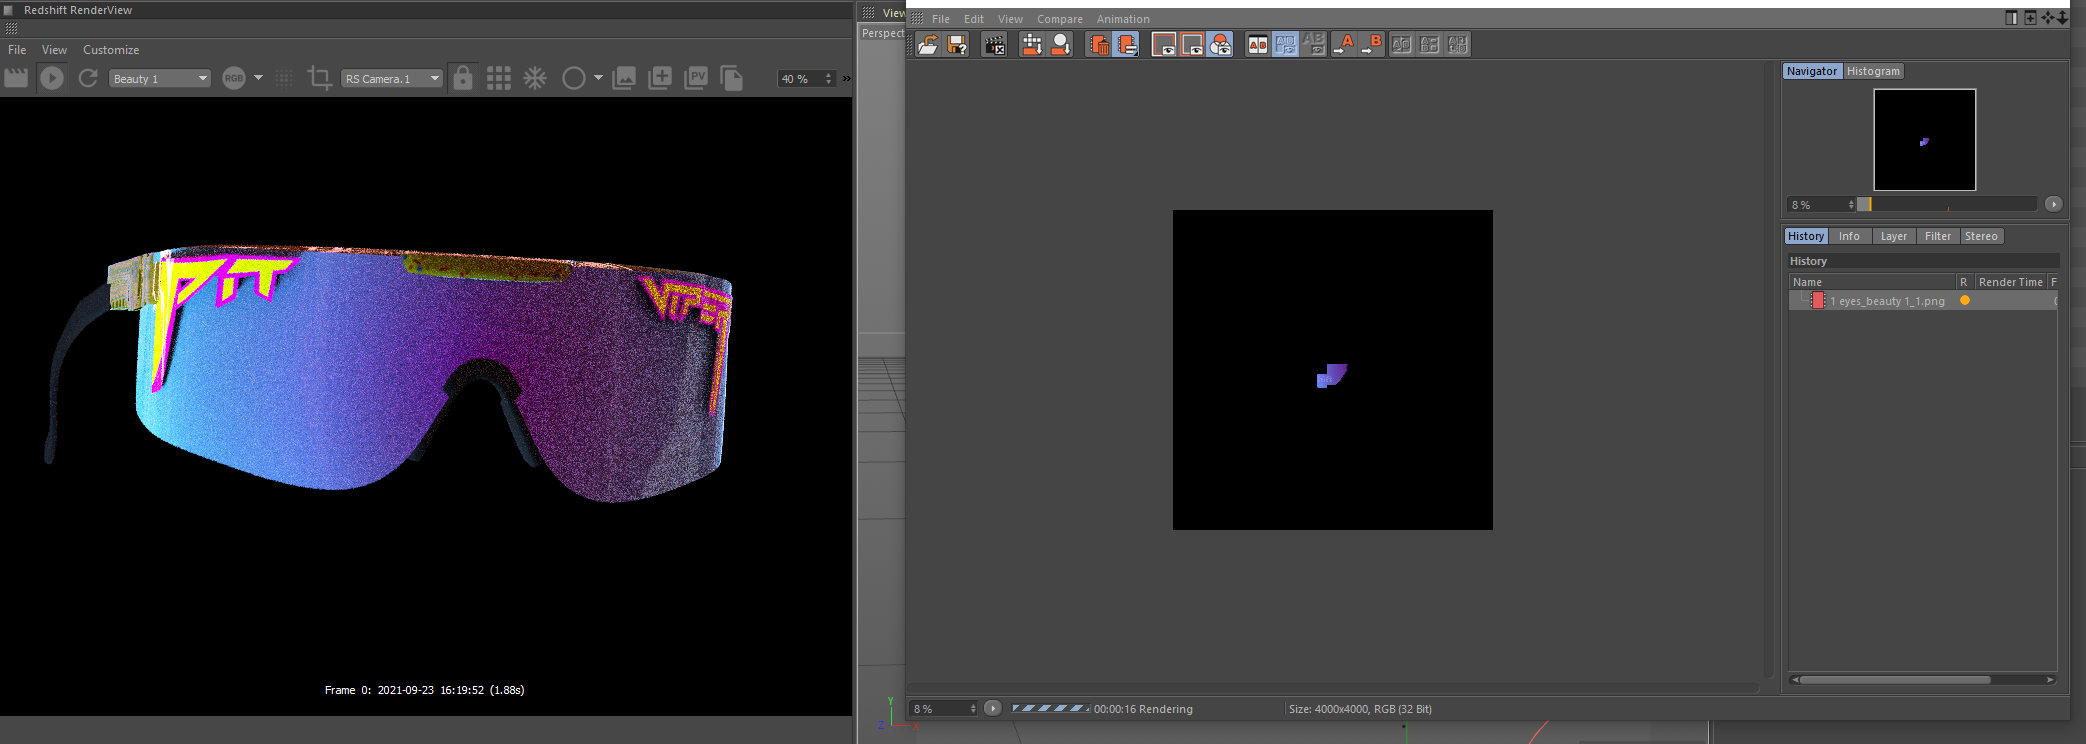Expand the arrow next to RGB button

tap(259, 77)
